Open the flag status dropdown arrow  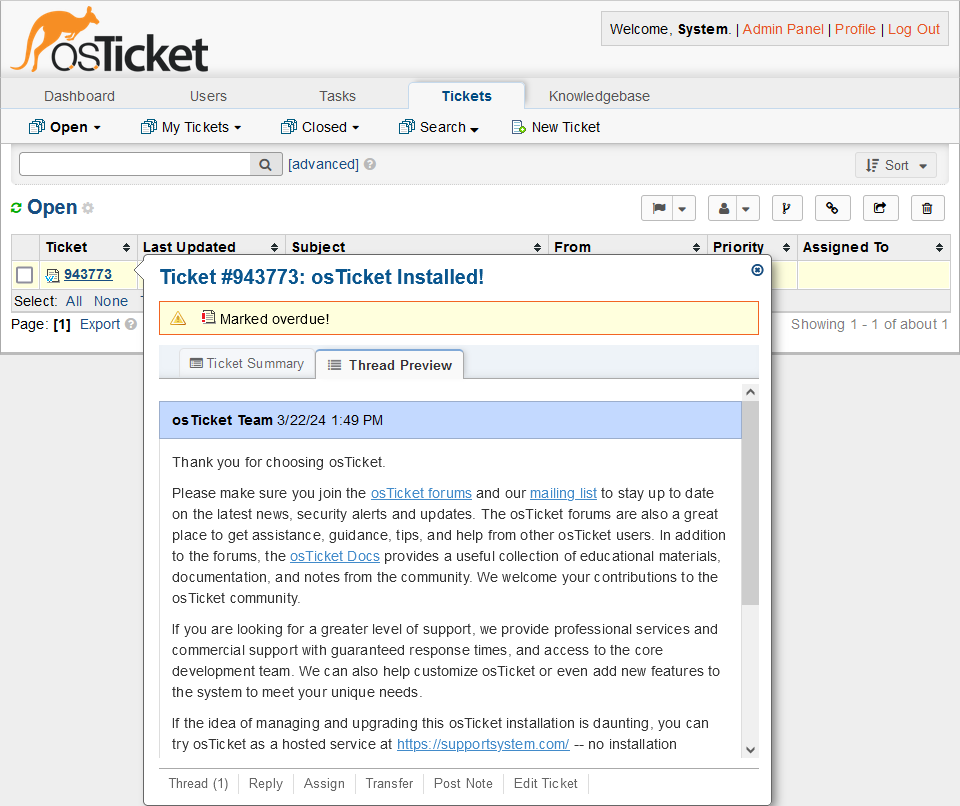click(x=683, y=208)
